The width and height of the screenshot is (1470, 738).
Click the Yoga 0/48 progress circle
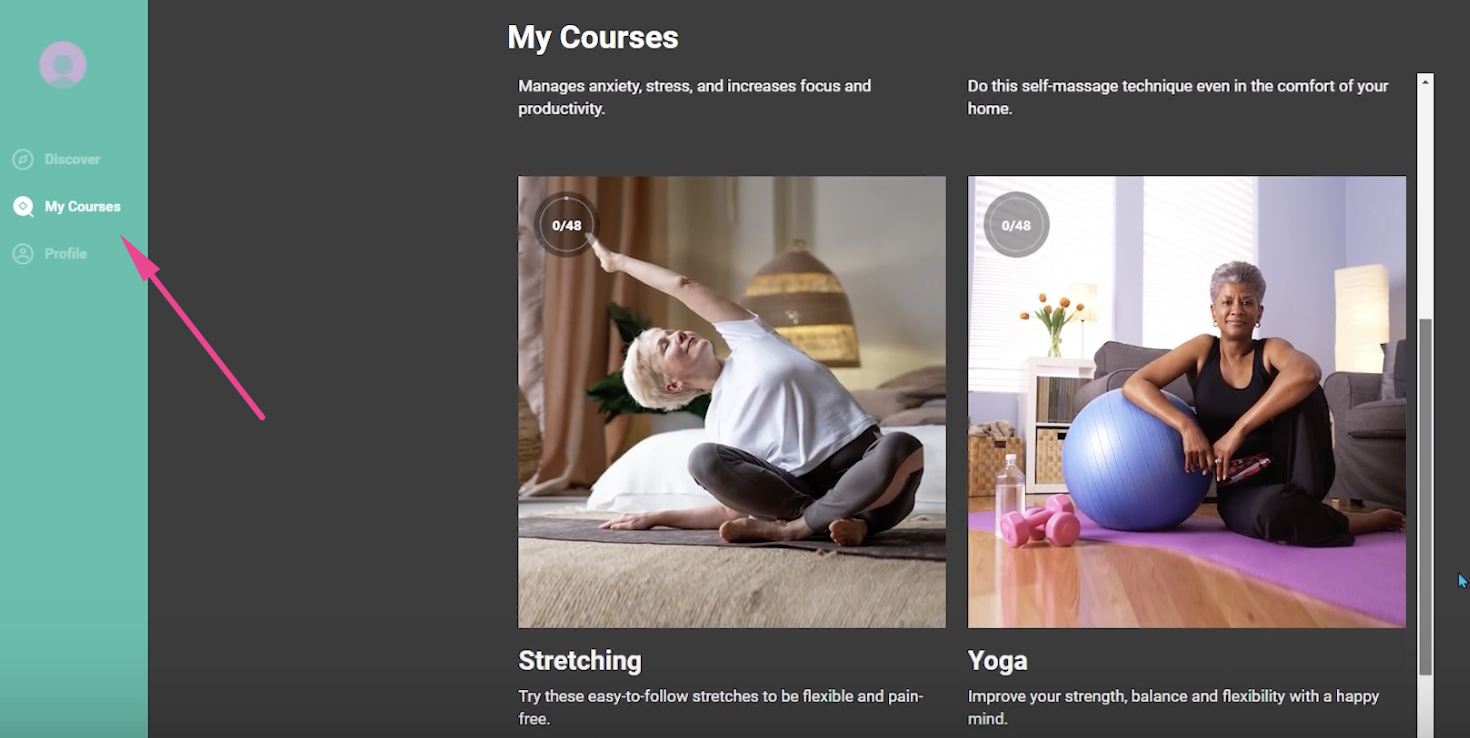click(1016, 225)
